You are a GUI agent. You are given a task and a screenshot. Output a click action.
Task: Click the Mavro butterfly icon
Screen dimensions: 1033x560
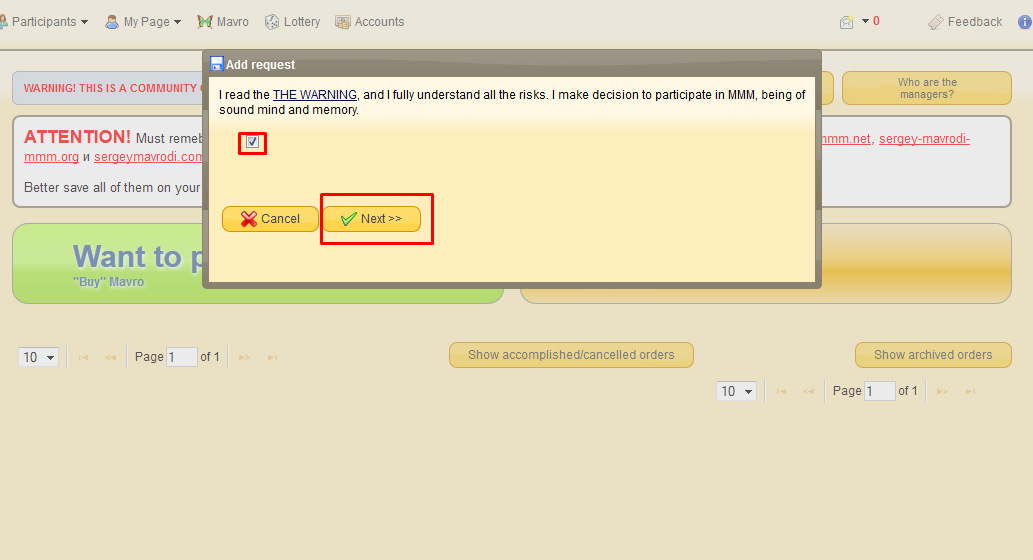click(x=204, y=22)
